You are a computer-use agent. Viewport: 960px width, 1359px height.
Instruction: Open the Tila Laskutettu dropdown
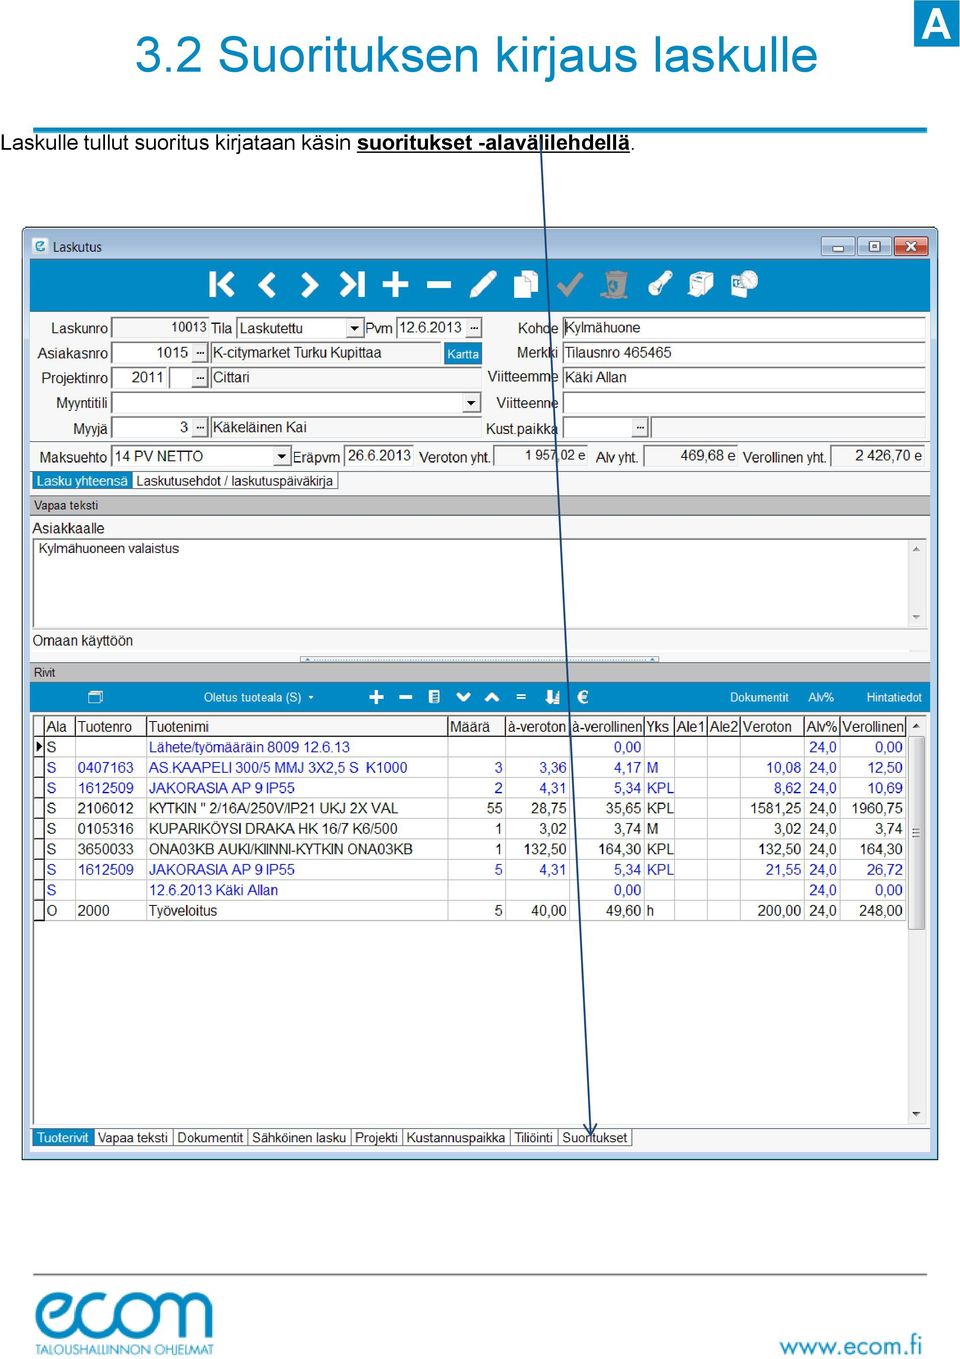[354, 328]
